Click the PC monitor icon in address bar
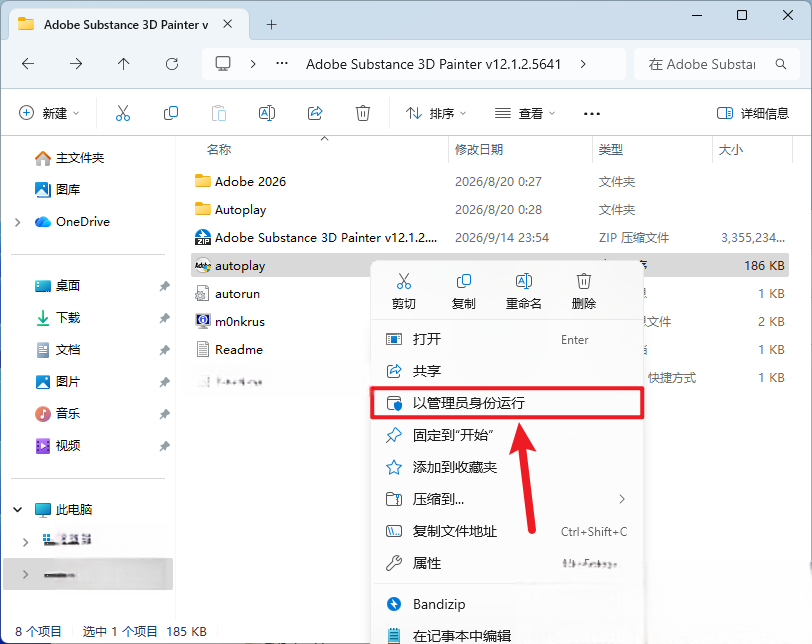Viewport: 812px width, 644px height. click(x=223, y=64)
